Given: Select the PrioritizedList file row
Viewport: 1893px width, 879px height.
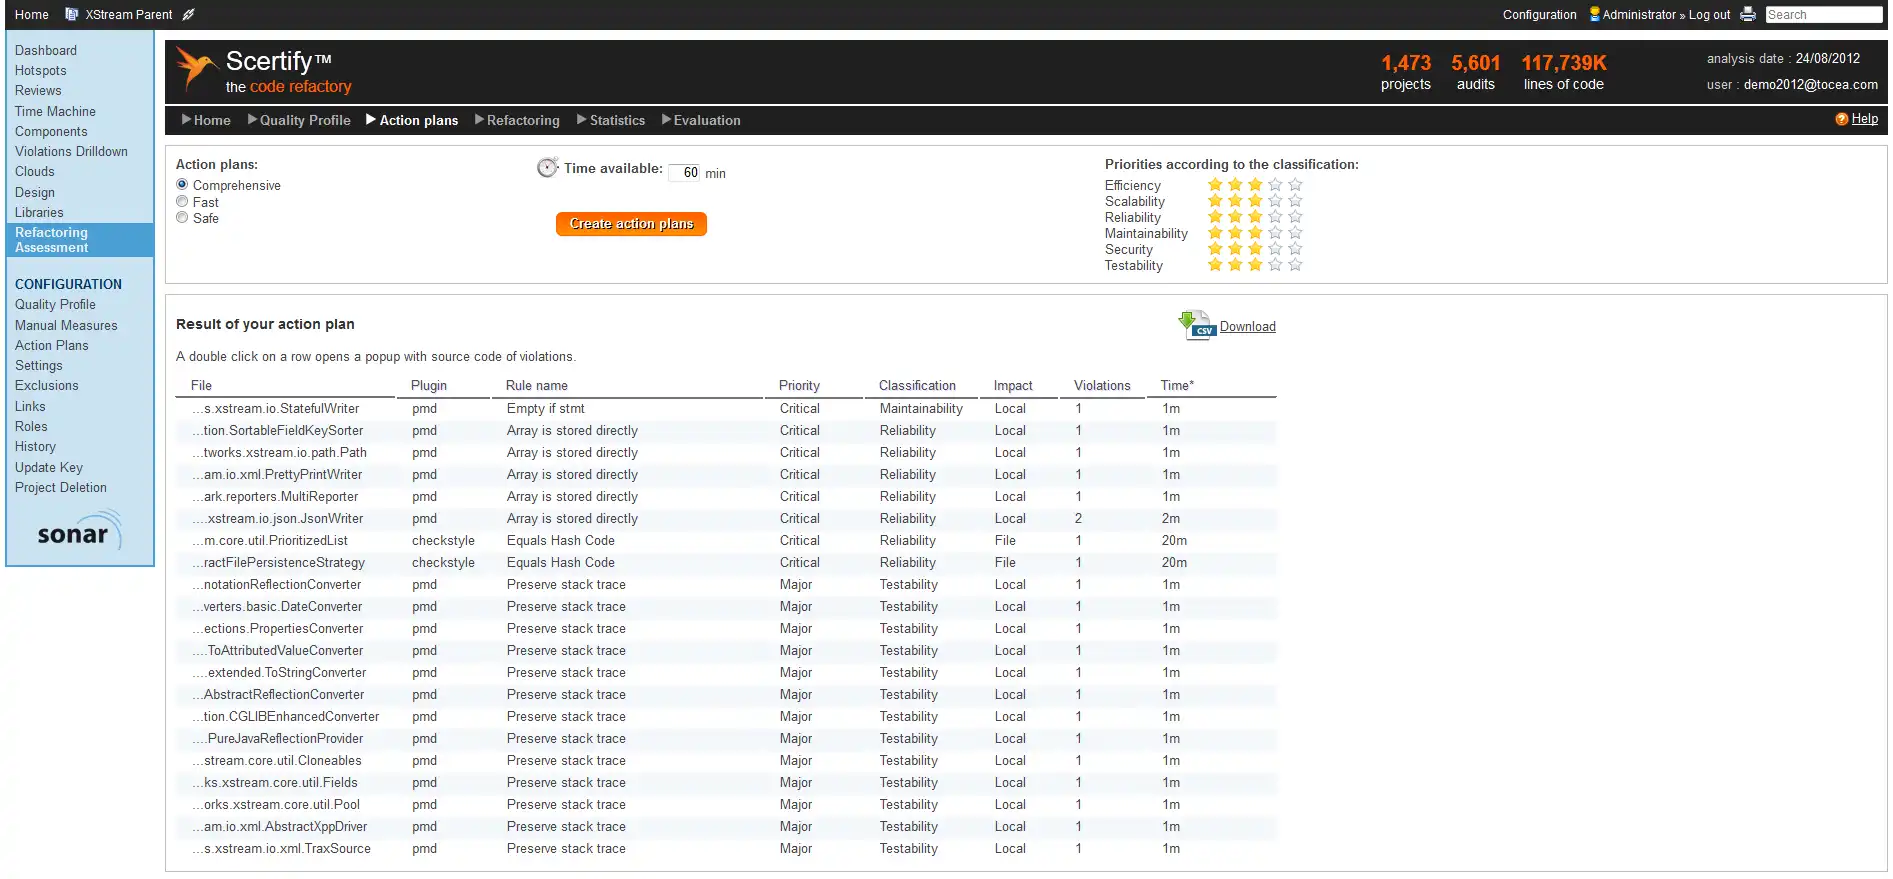Looking at the screenshot, I should pos(726,541).
